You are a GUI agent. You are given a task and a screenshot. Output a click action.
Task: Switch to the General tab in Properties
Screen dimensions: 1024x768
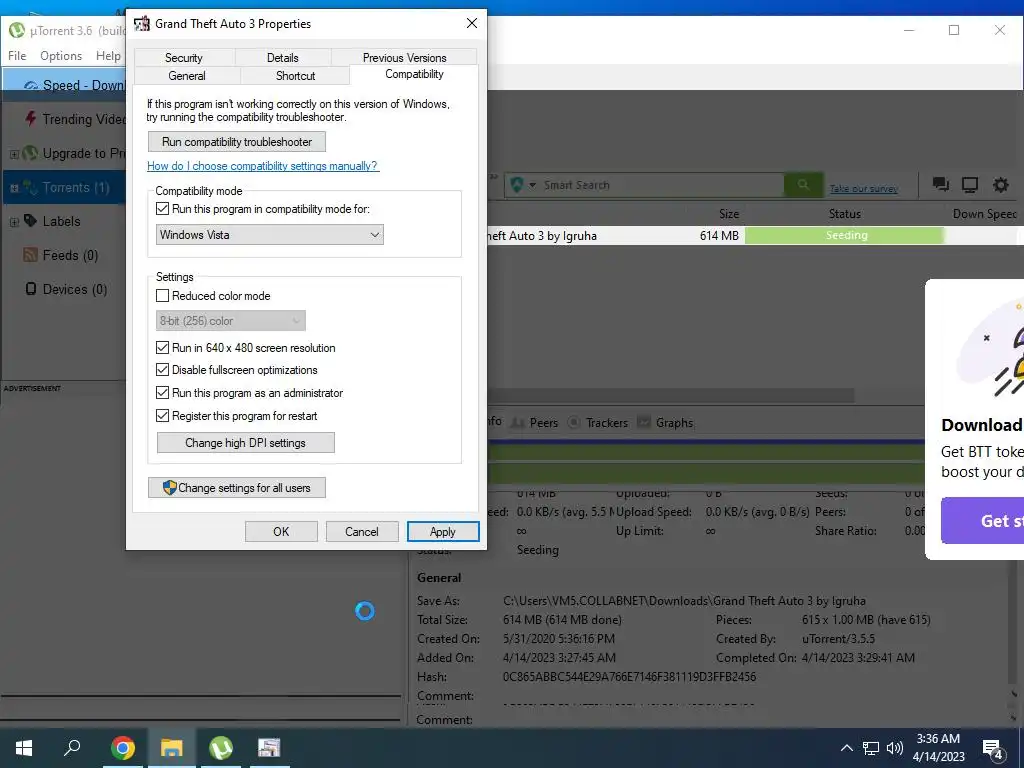pos(187,76)
